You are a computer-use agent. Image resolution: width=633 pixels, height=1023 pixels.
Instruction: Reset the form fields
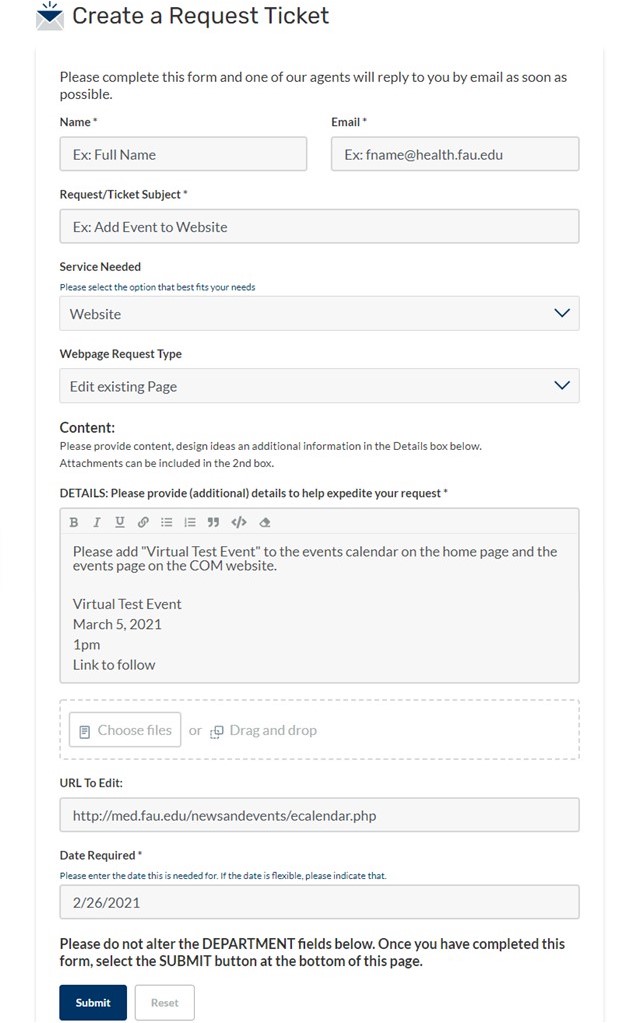click(x=164, y=1003)
